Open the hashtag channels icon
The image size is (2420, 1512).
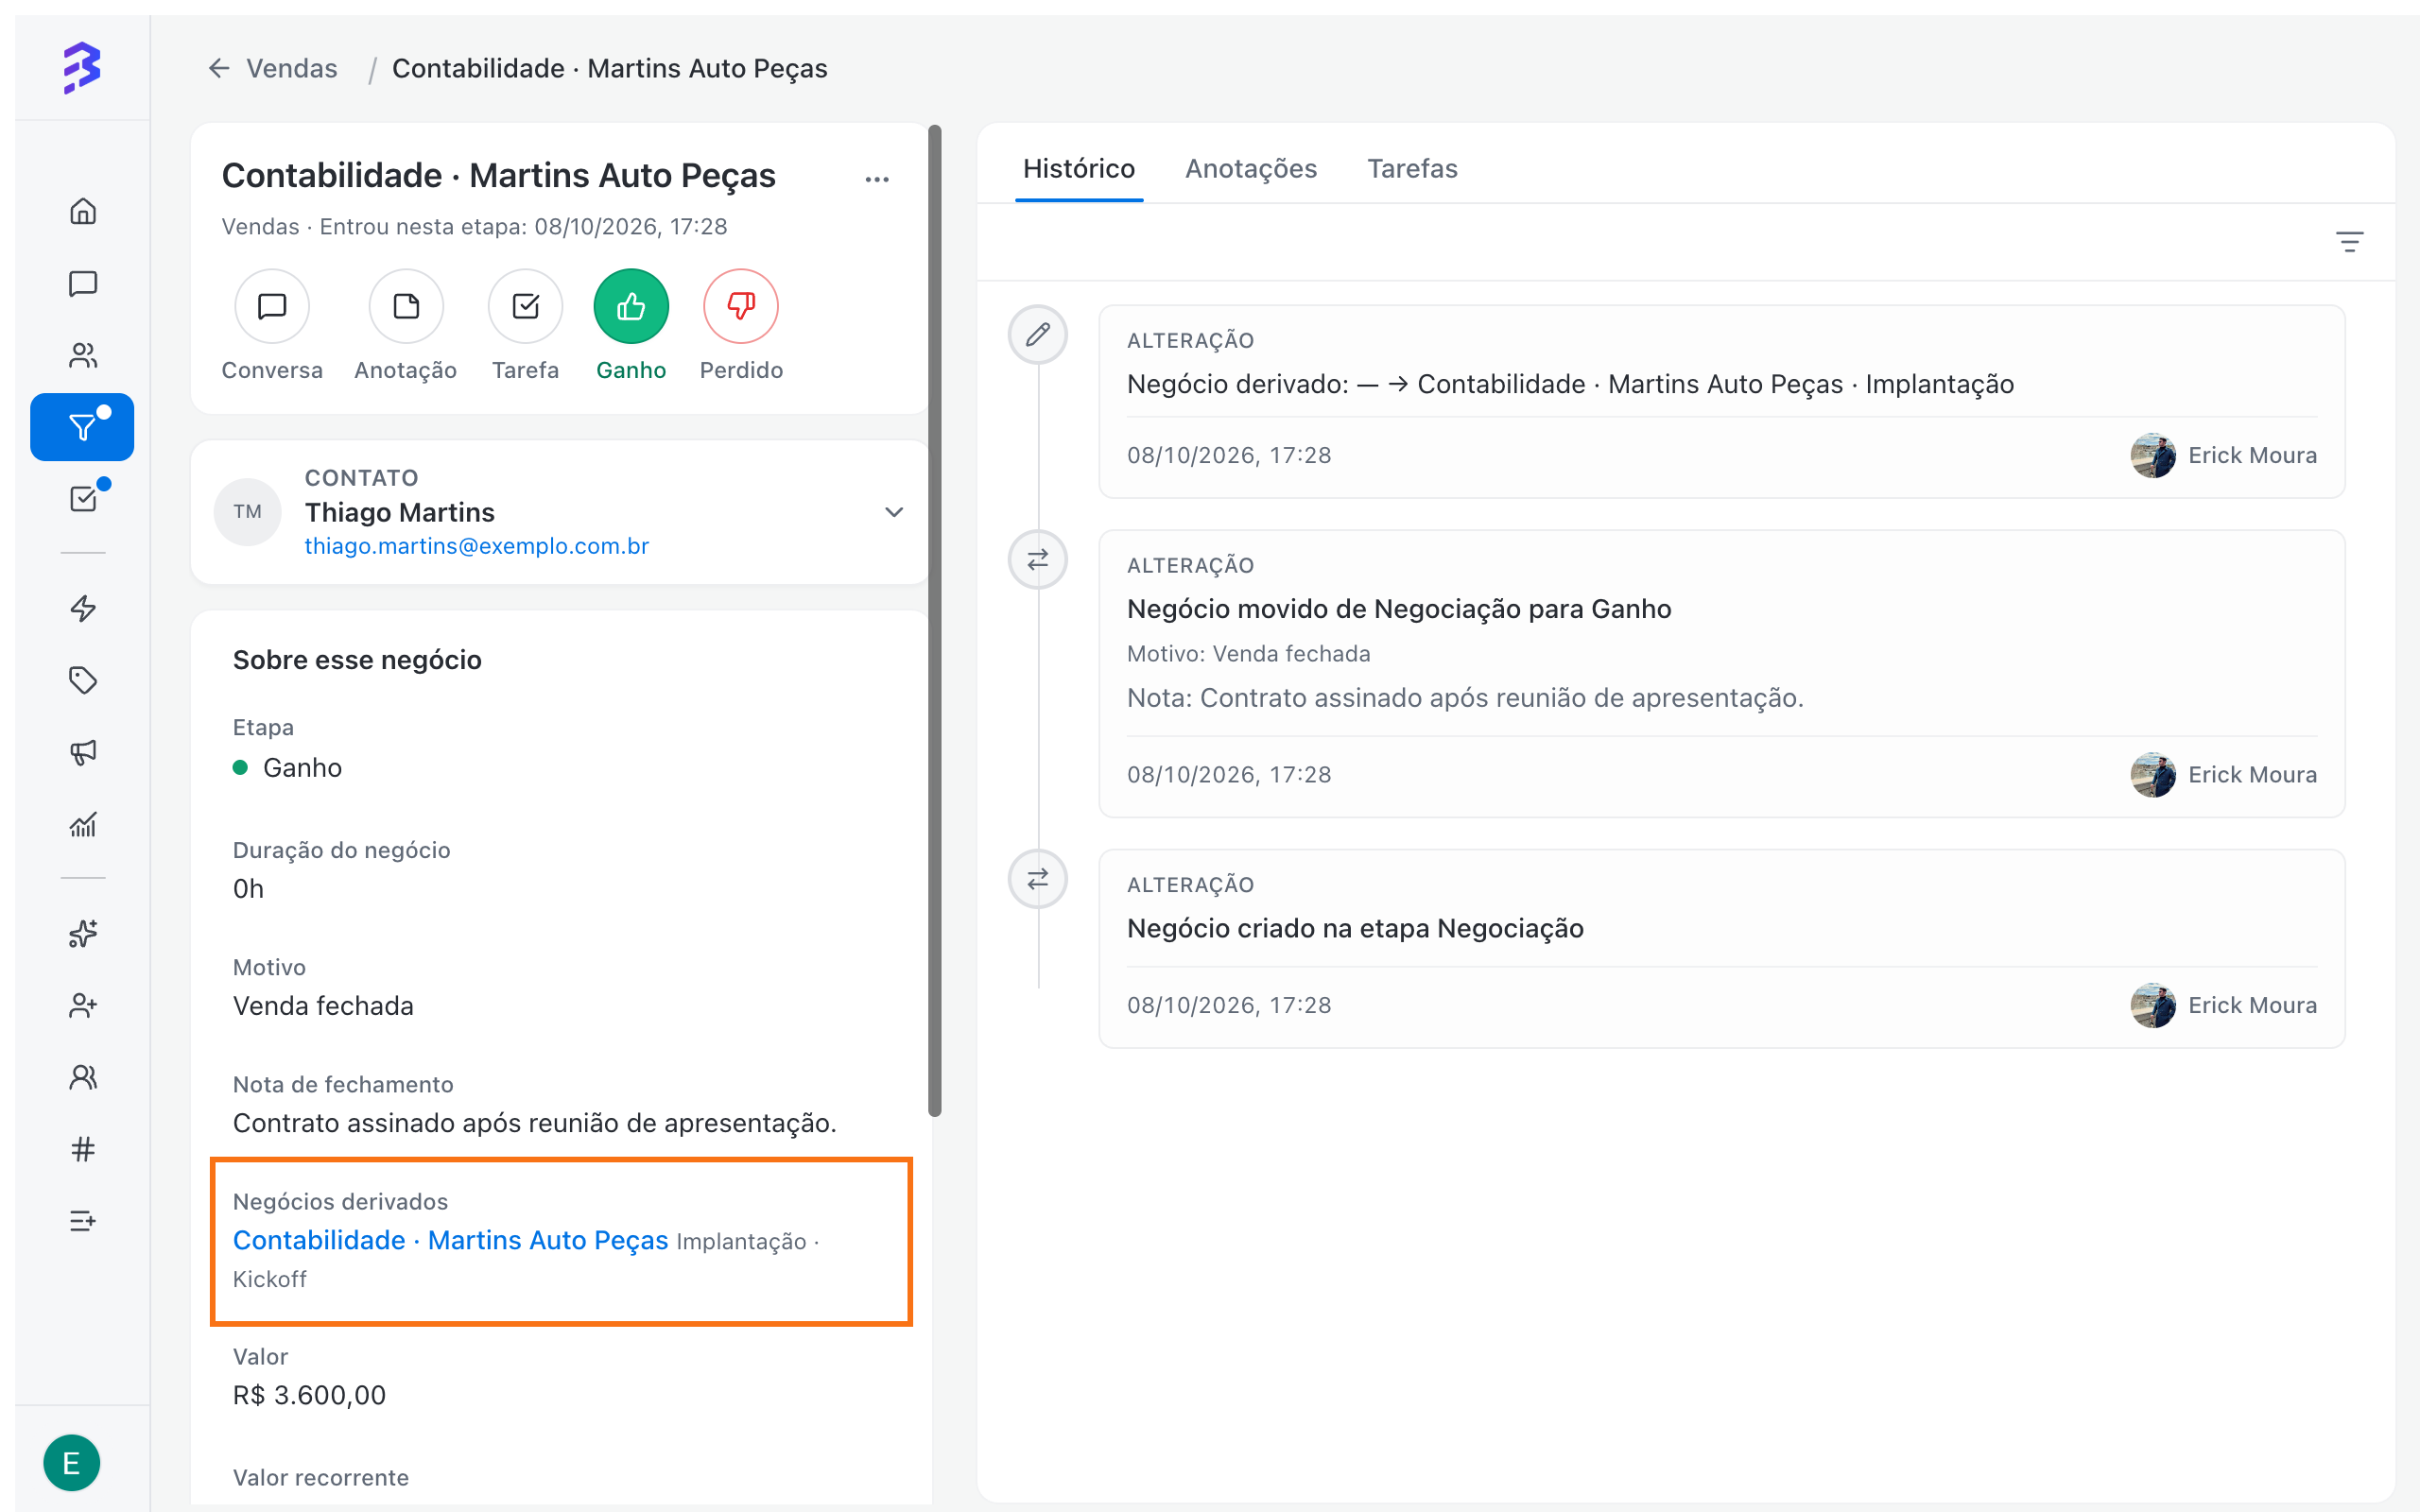pyautogui.click(x=83, y=1149)
